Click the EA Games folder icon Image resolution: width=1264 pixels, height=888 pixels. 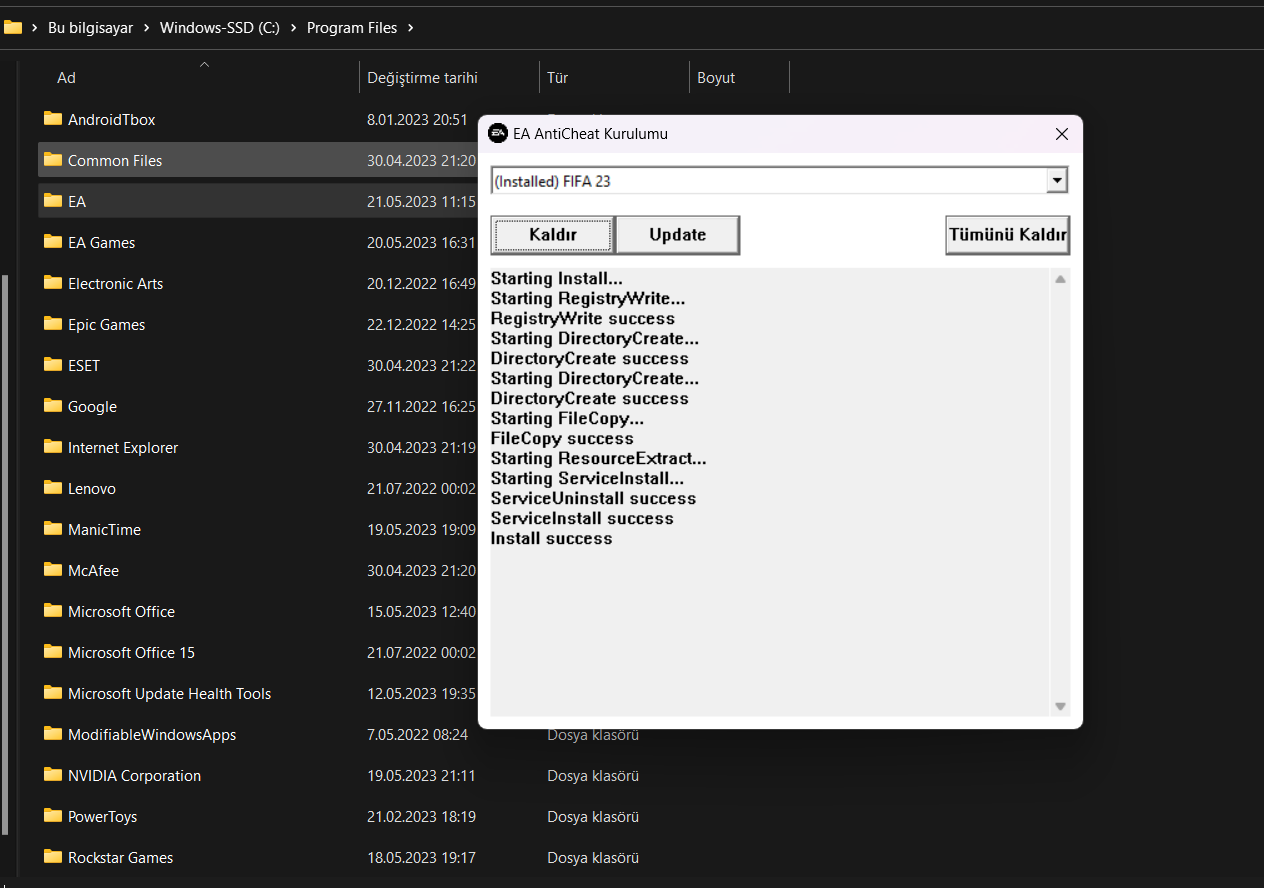coord(53,242)
